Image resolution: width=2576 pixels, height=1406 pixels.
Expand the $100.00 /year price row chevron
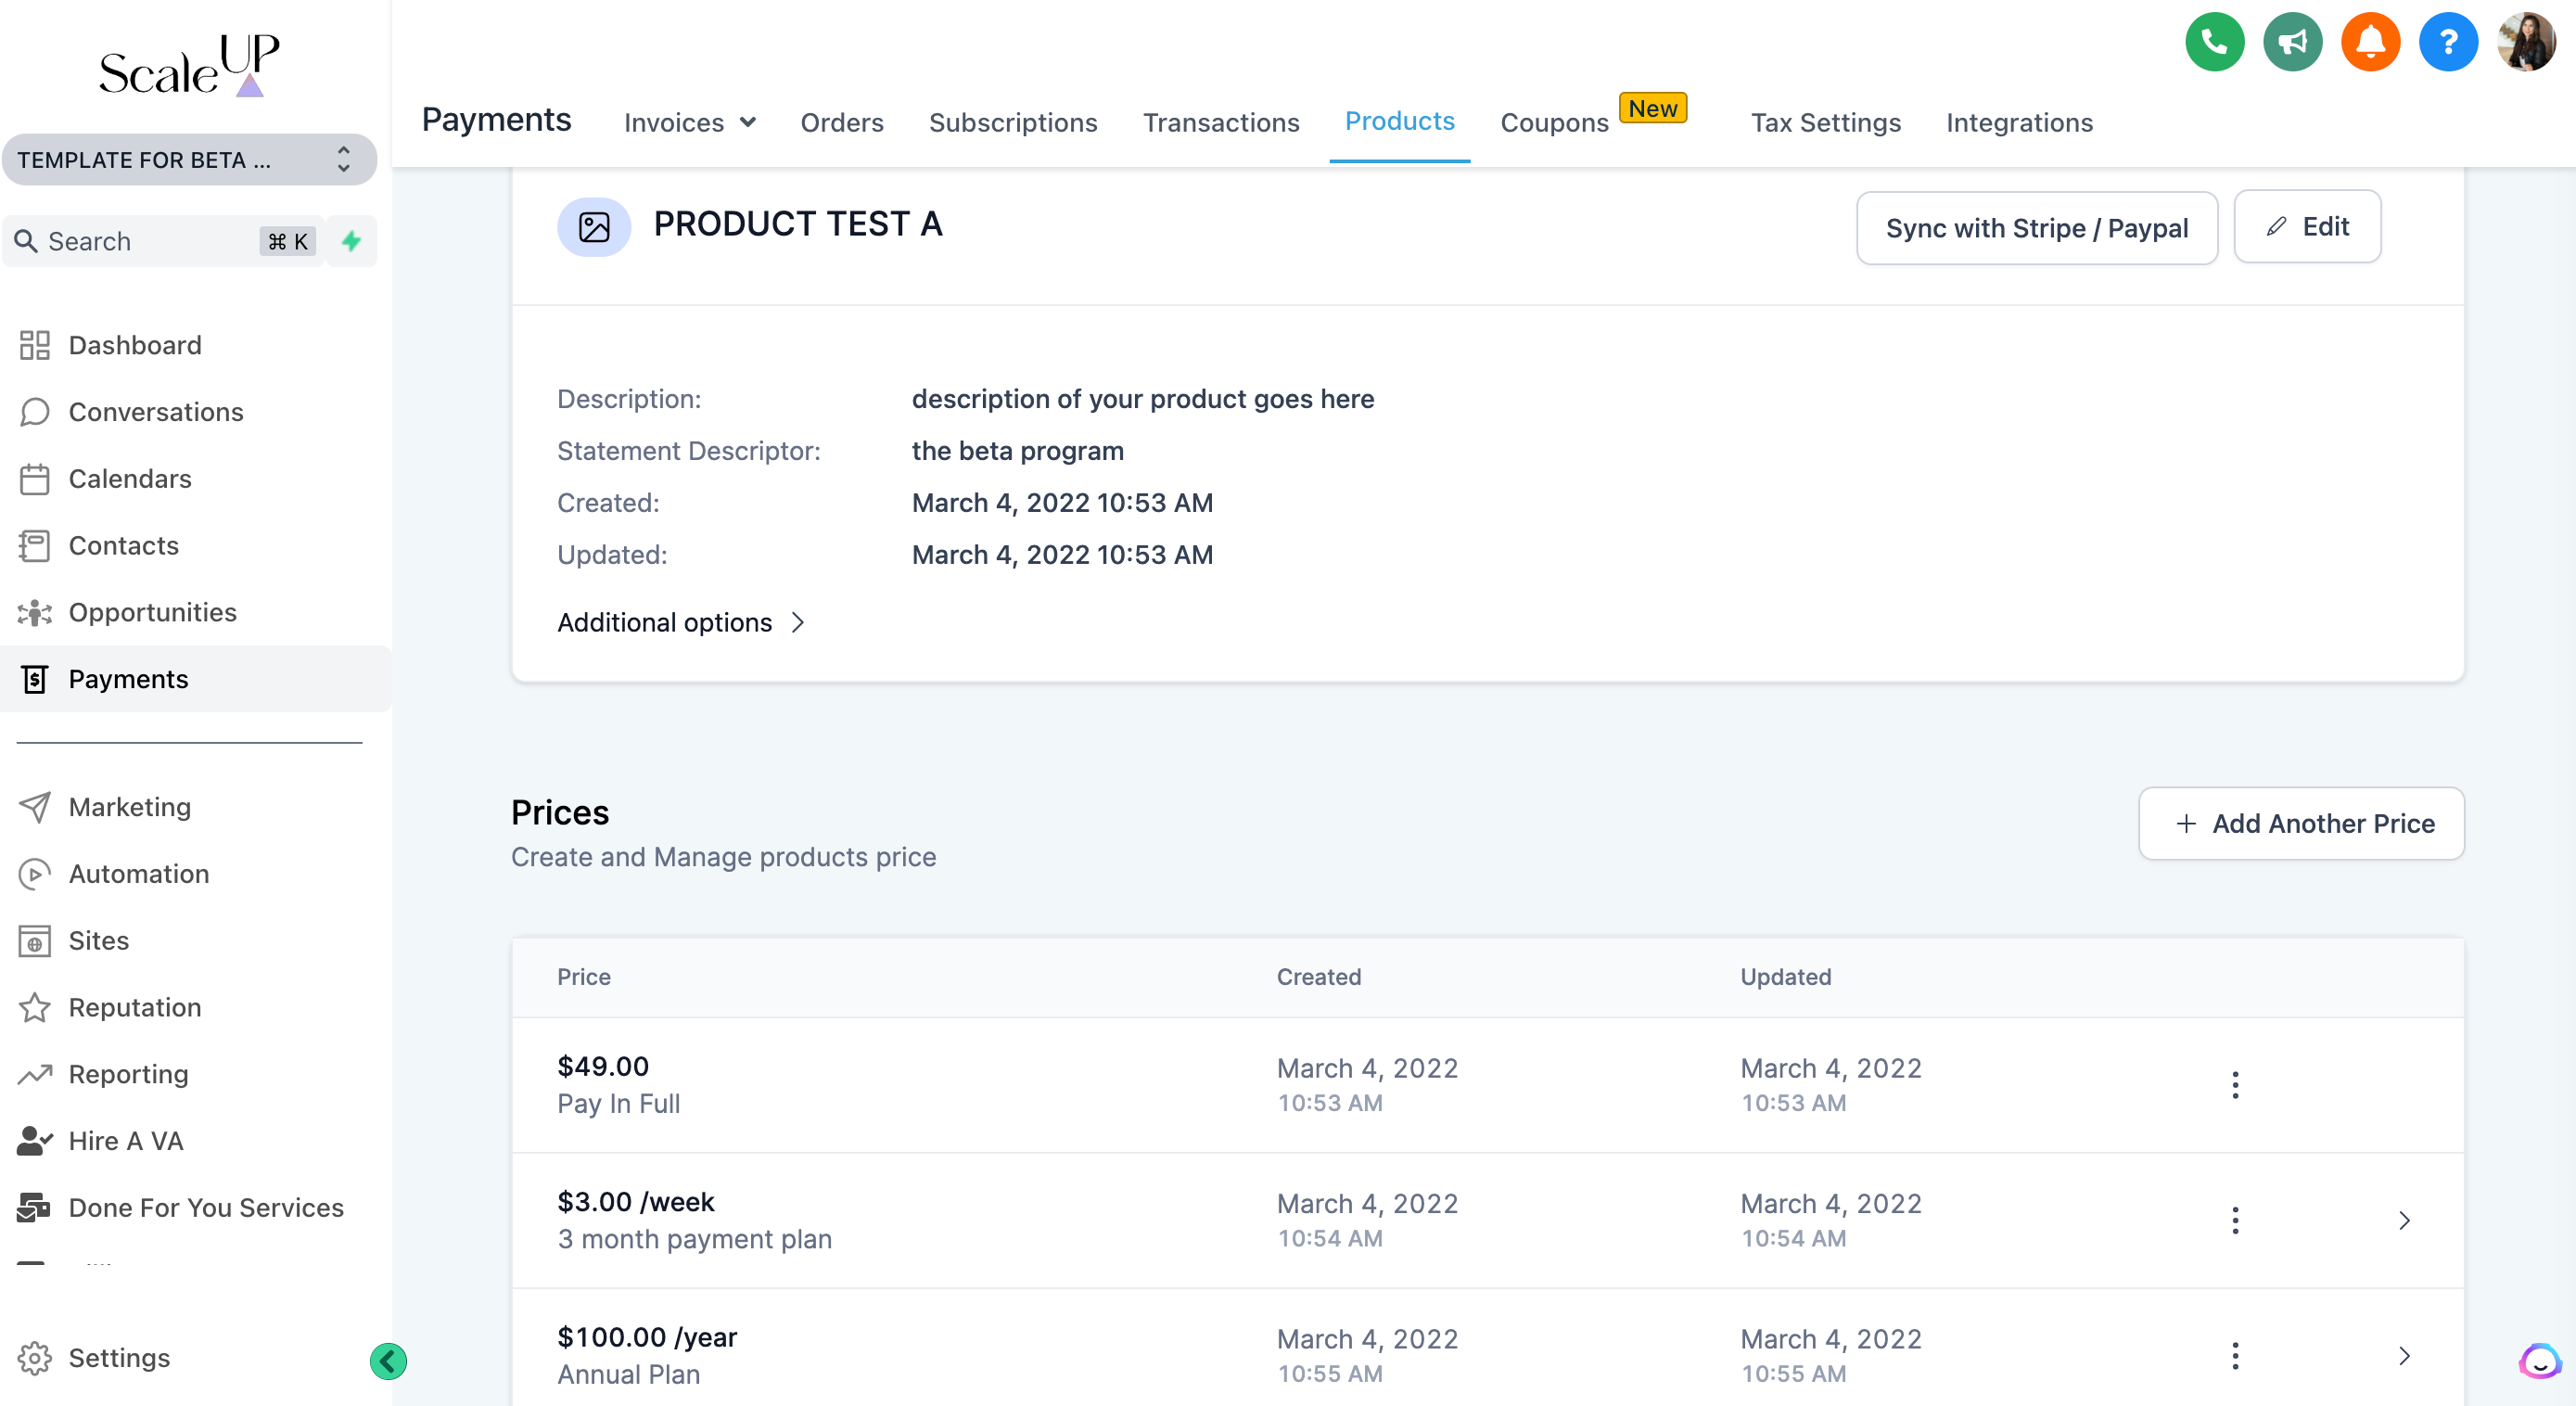(x=2404, y=1356)
